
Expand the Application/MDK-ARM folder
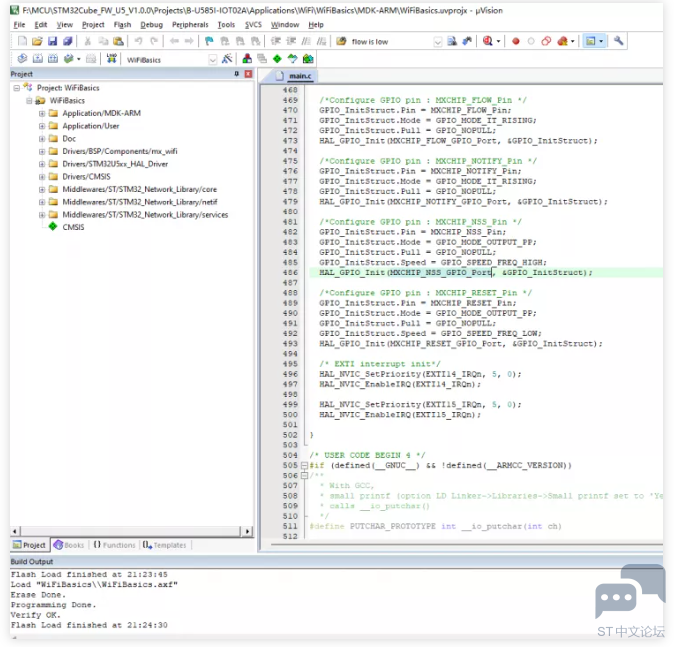[x=42, y=113]
